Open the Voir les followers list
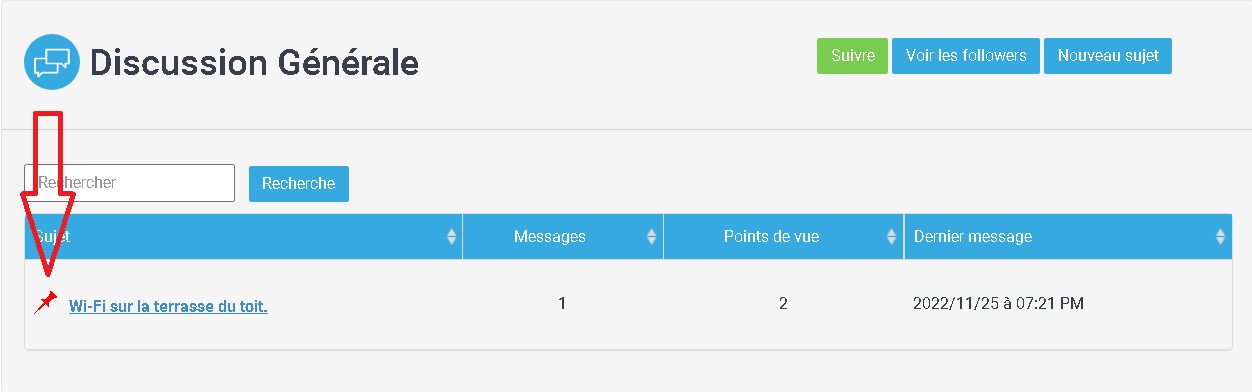Image resolution: width=1252 pixels, height=392 pixels. coord(966,56)
